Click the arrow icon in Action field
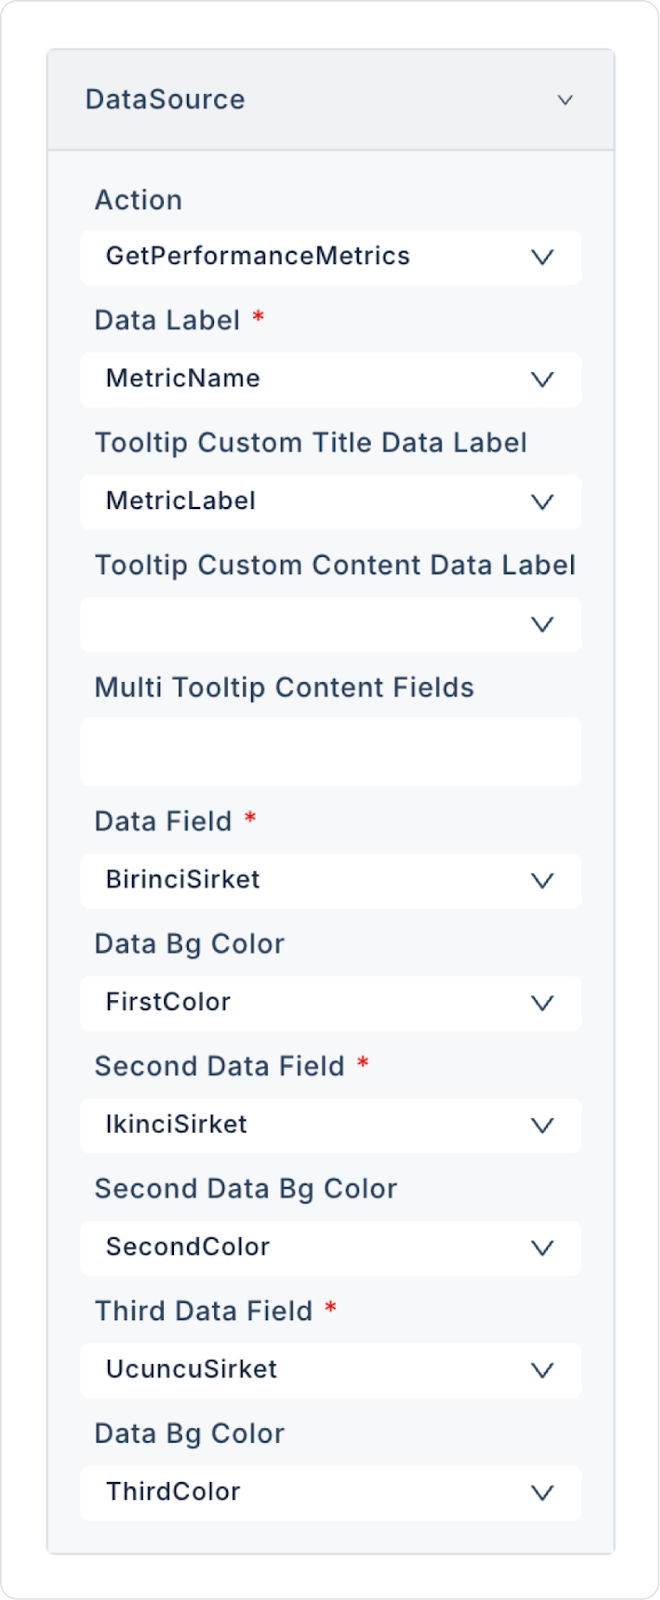Viewport: 660px width, 1600px height. 542,257
